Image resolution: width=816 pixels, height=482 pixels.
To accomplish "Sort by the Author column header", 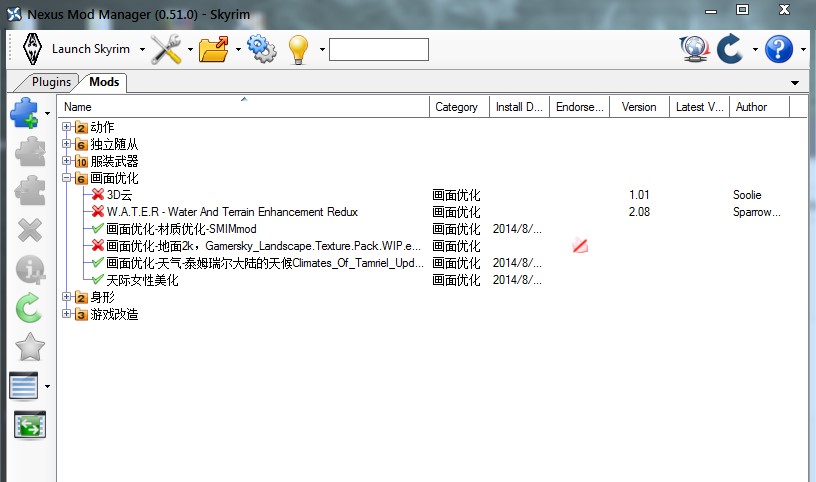I will pos(760,107).
